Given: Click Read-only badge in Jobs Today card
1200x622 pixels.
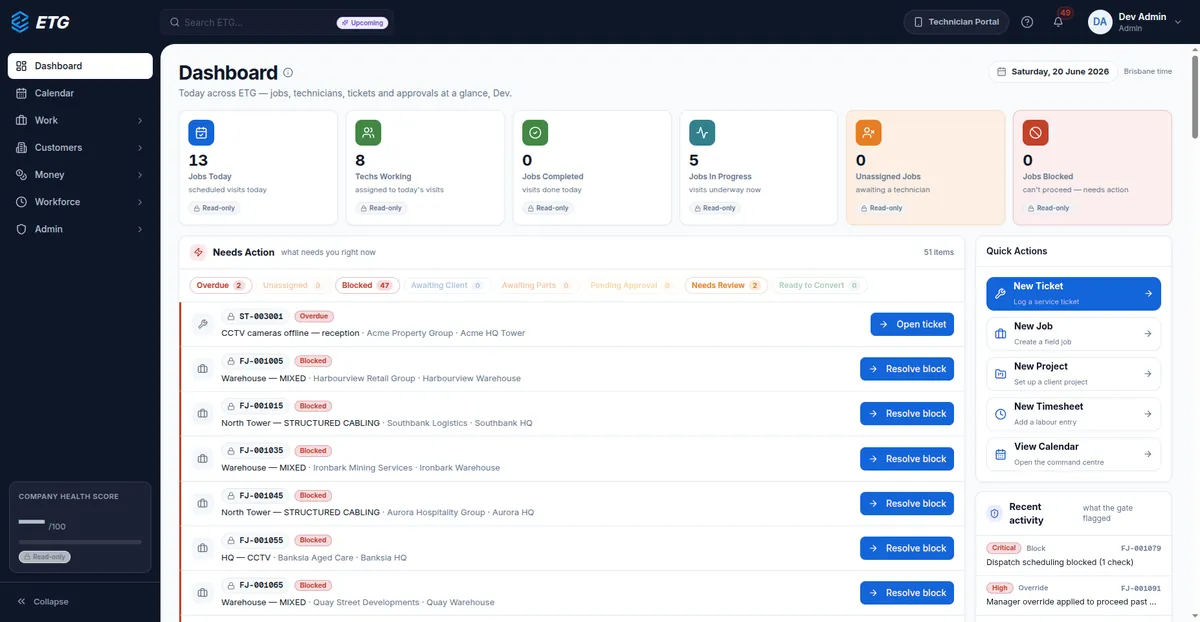Looking at the screenshot, I should click(x=214, y=208).
